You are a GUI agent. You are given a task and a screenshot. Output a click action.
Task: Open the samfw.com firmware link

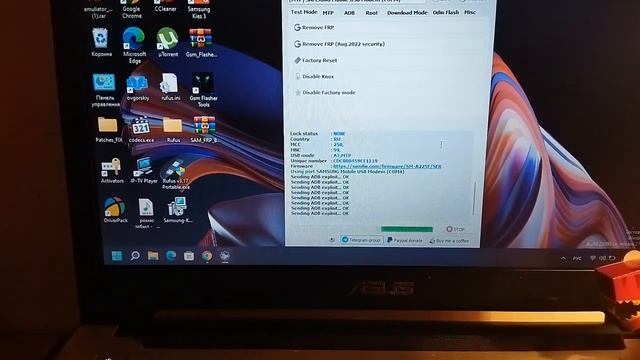387,166
